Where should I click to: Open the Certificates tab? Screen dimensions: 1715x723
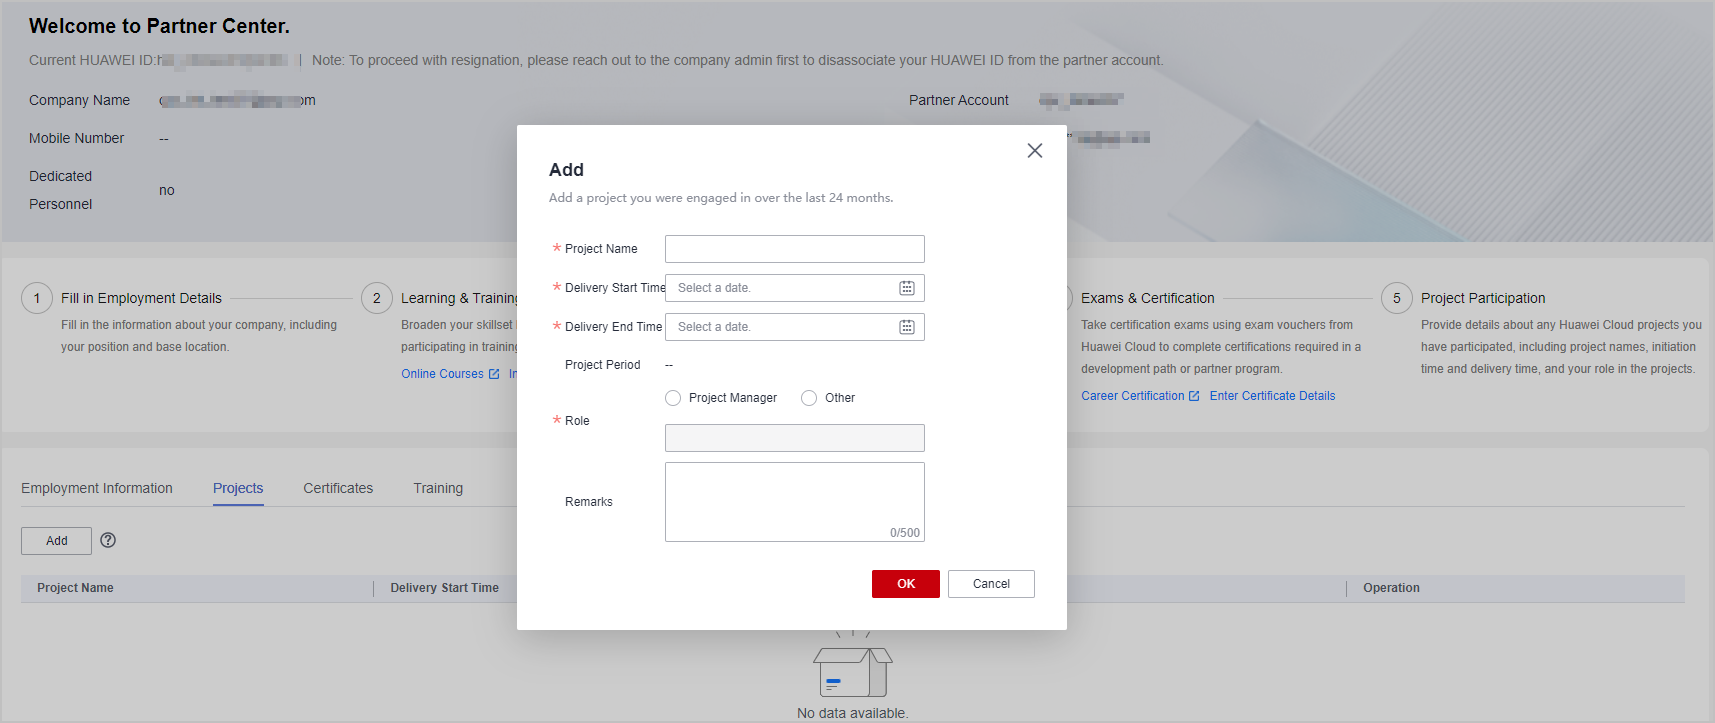click(338, 488)
